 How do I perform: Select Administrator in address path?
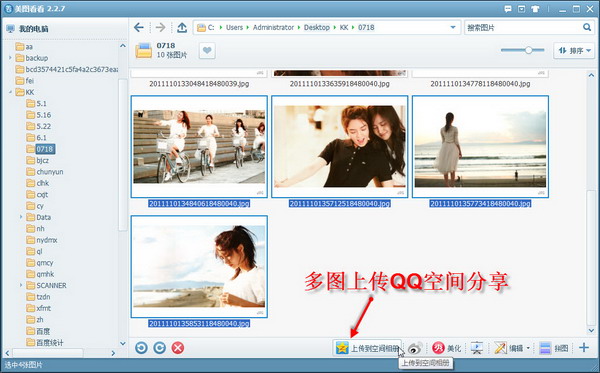click(x=273, y=28)
